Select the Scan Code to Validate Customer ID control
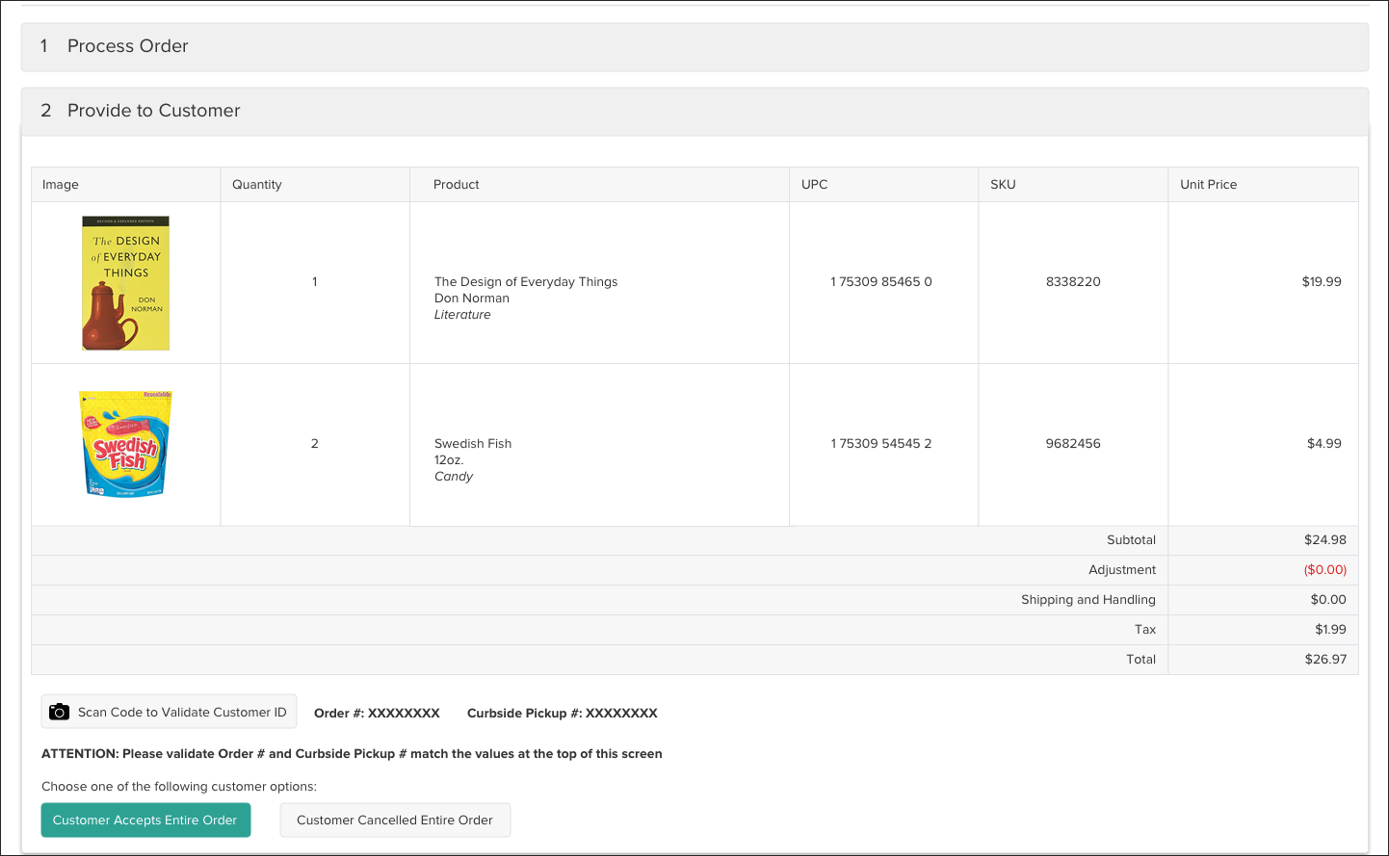Image resolution: width=1389 pixels, height=856 pixels. (x=168, y=711)
